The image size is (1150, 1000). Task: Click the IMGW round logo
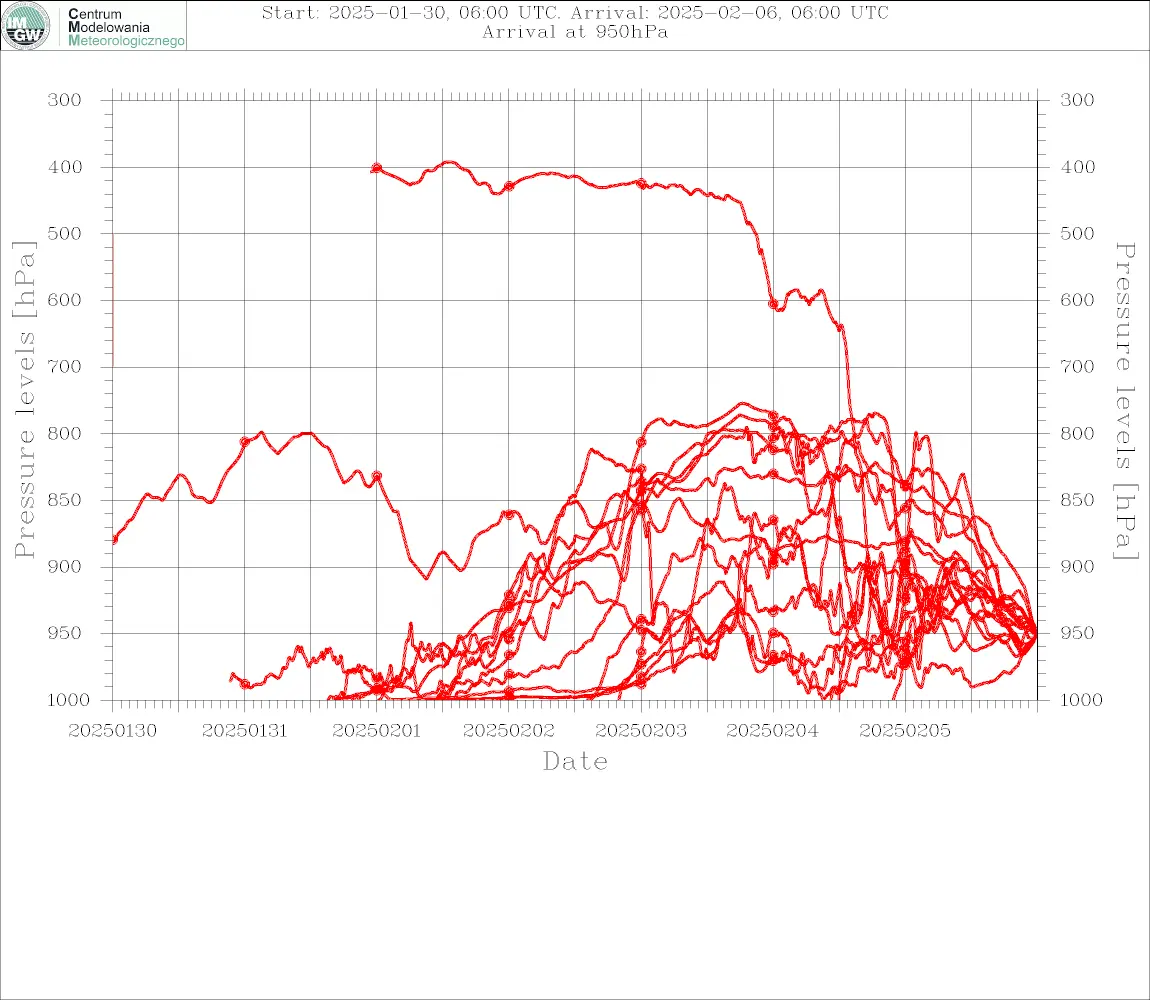coord(26,26)
